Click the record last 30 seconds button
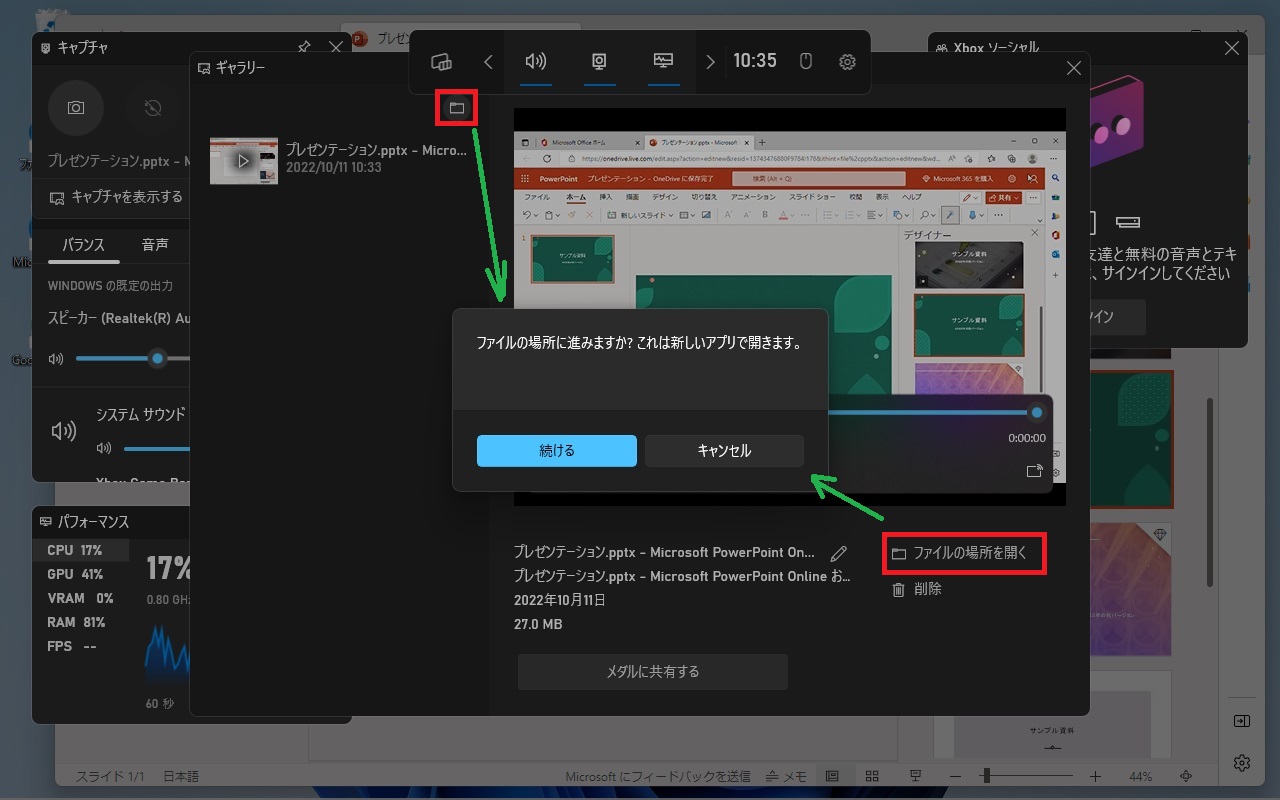1280x800 pixels. (x=152, y=108)
